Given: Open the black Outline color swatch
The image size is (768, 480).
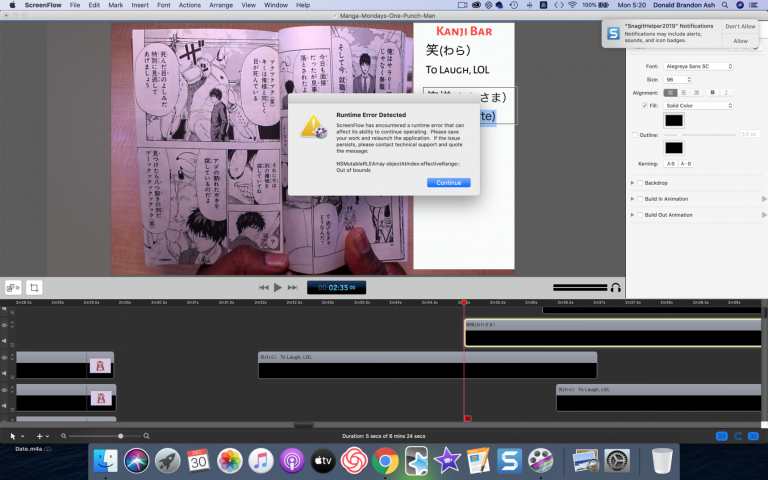Looking at the screenshot, I should tap(674, 148).
